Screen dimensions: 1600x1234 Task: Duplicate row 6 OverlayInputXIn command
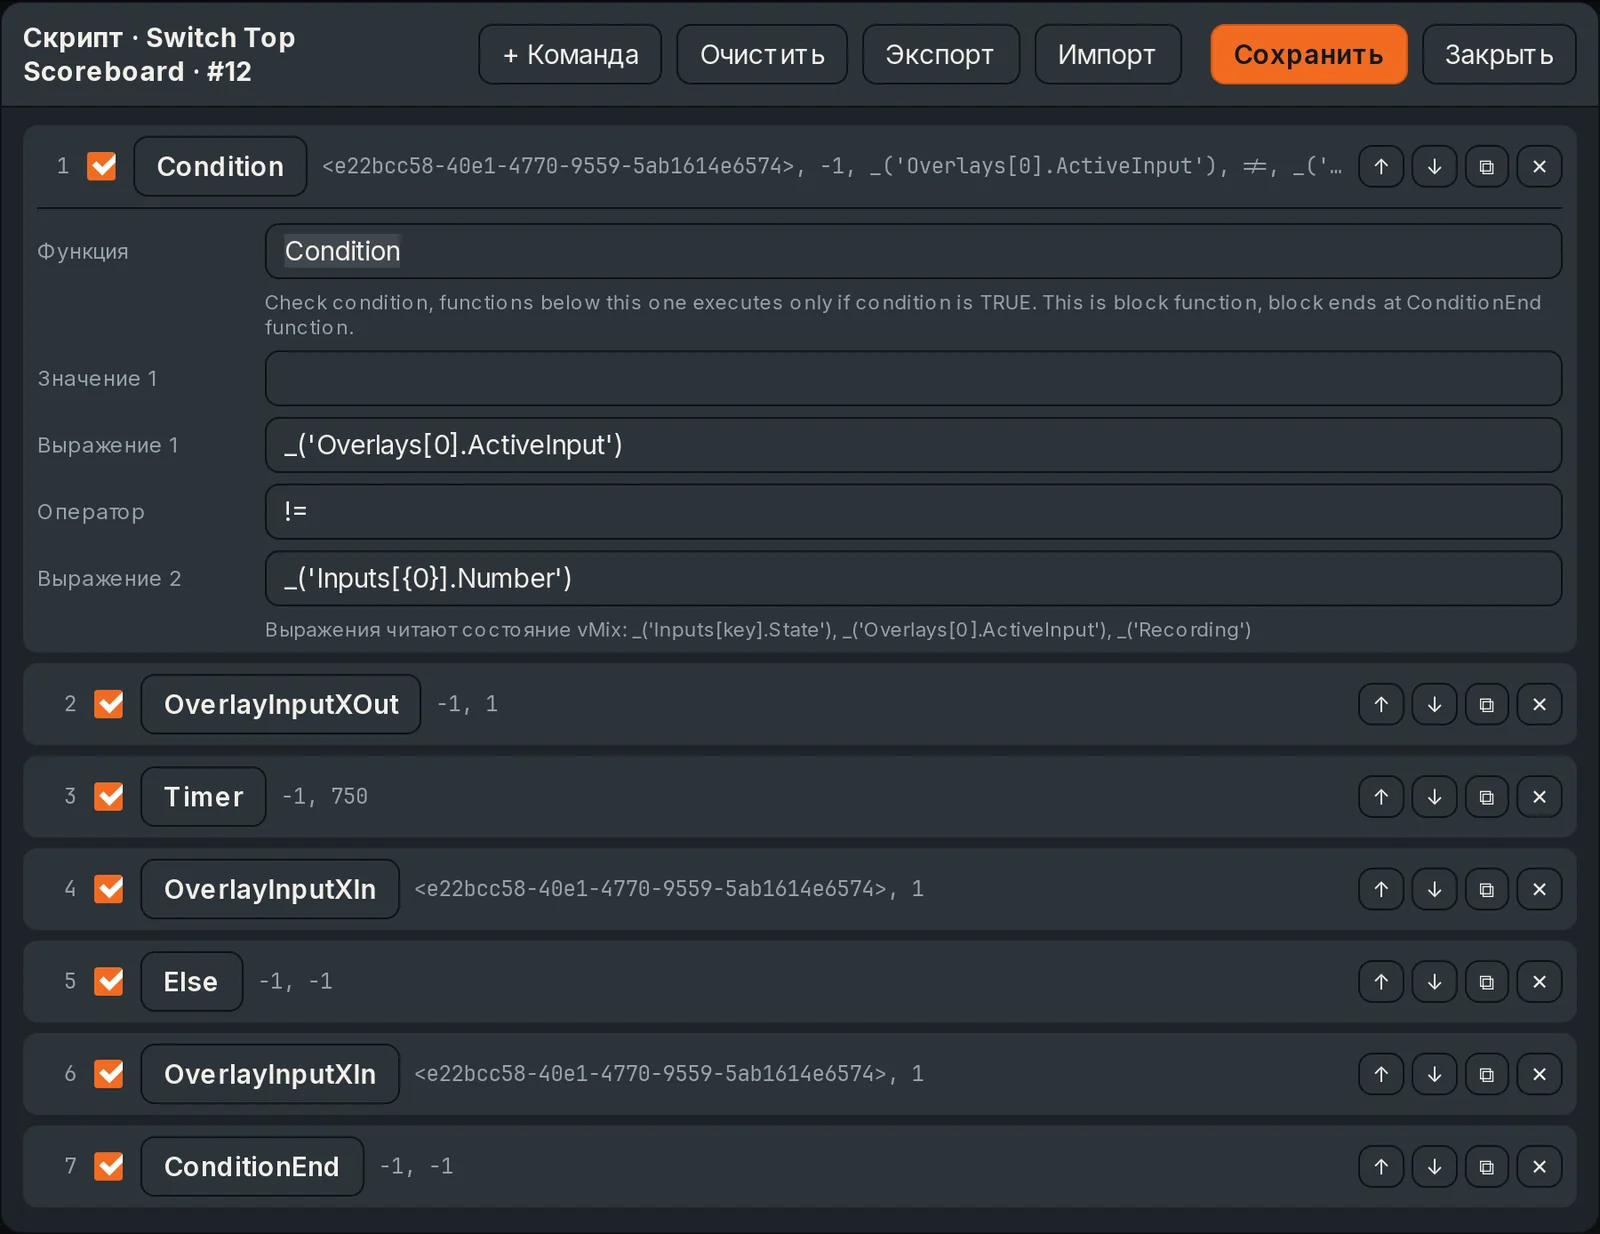click(1487, 1074)
